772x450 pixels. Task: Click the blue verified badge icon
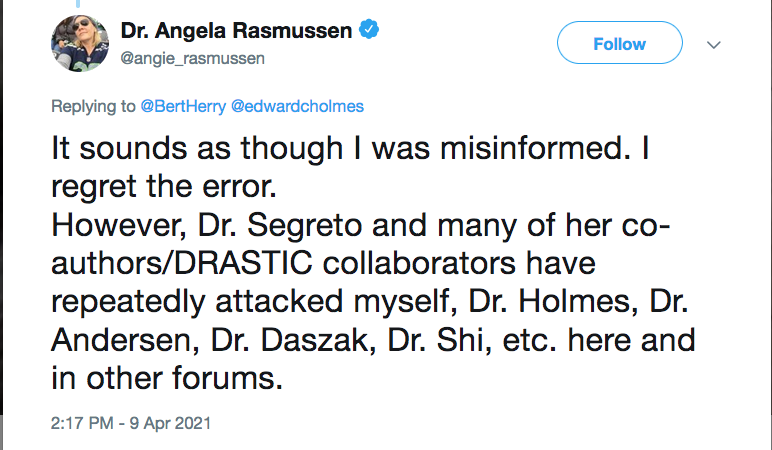369,31
